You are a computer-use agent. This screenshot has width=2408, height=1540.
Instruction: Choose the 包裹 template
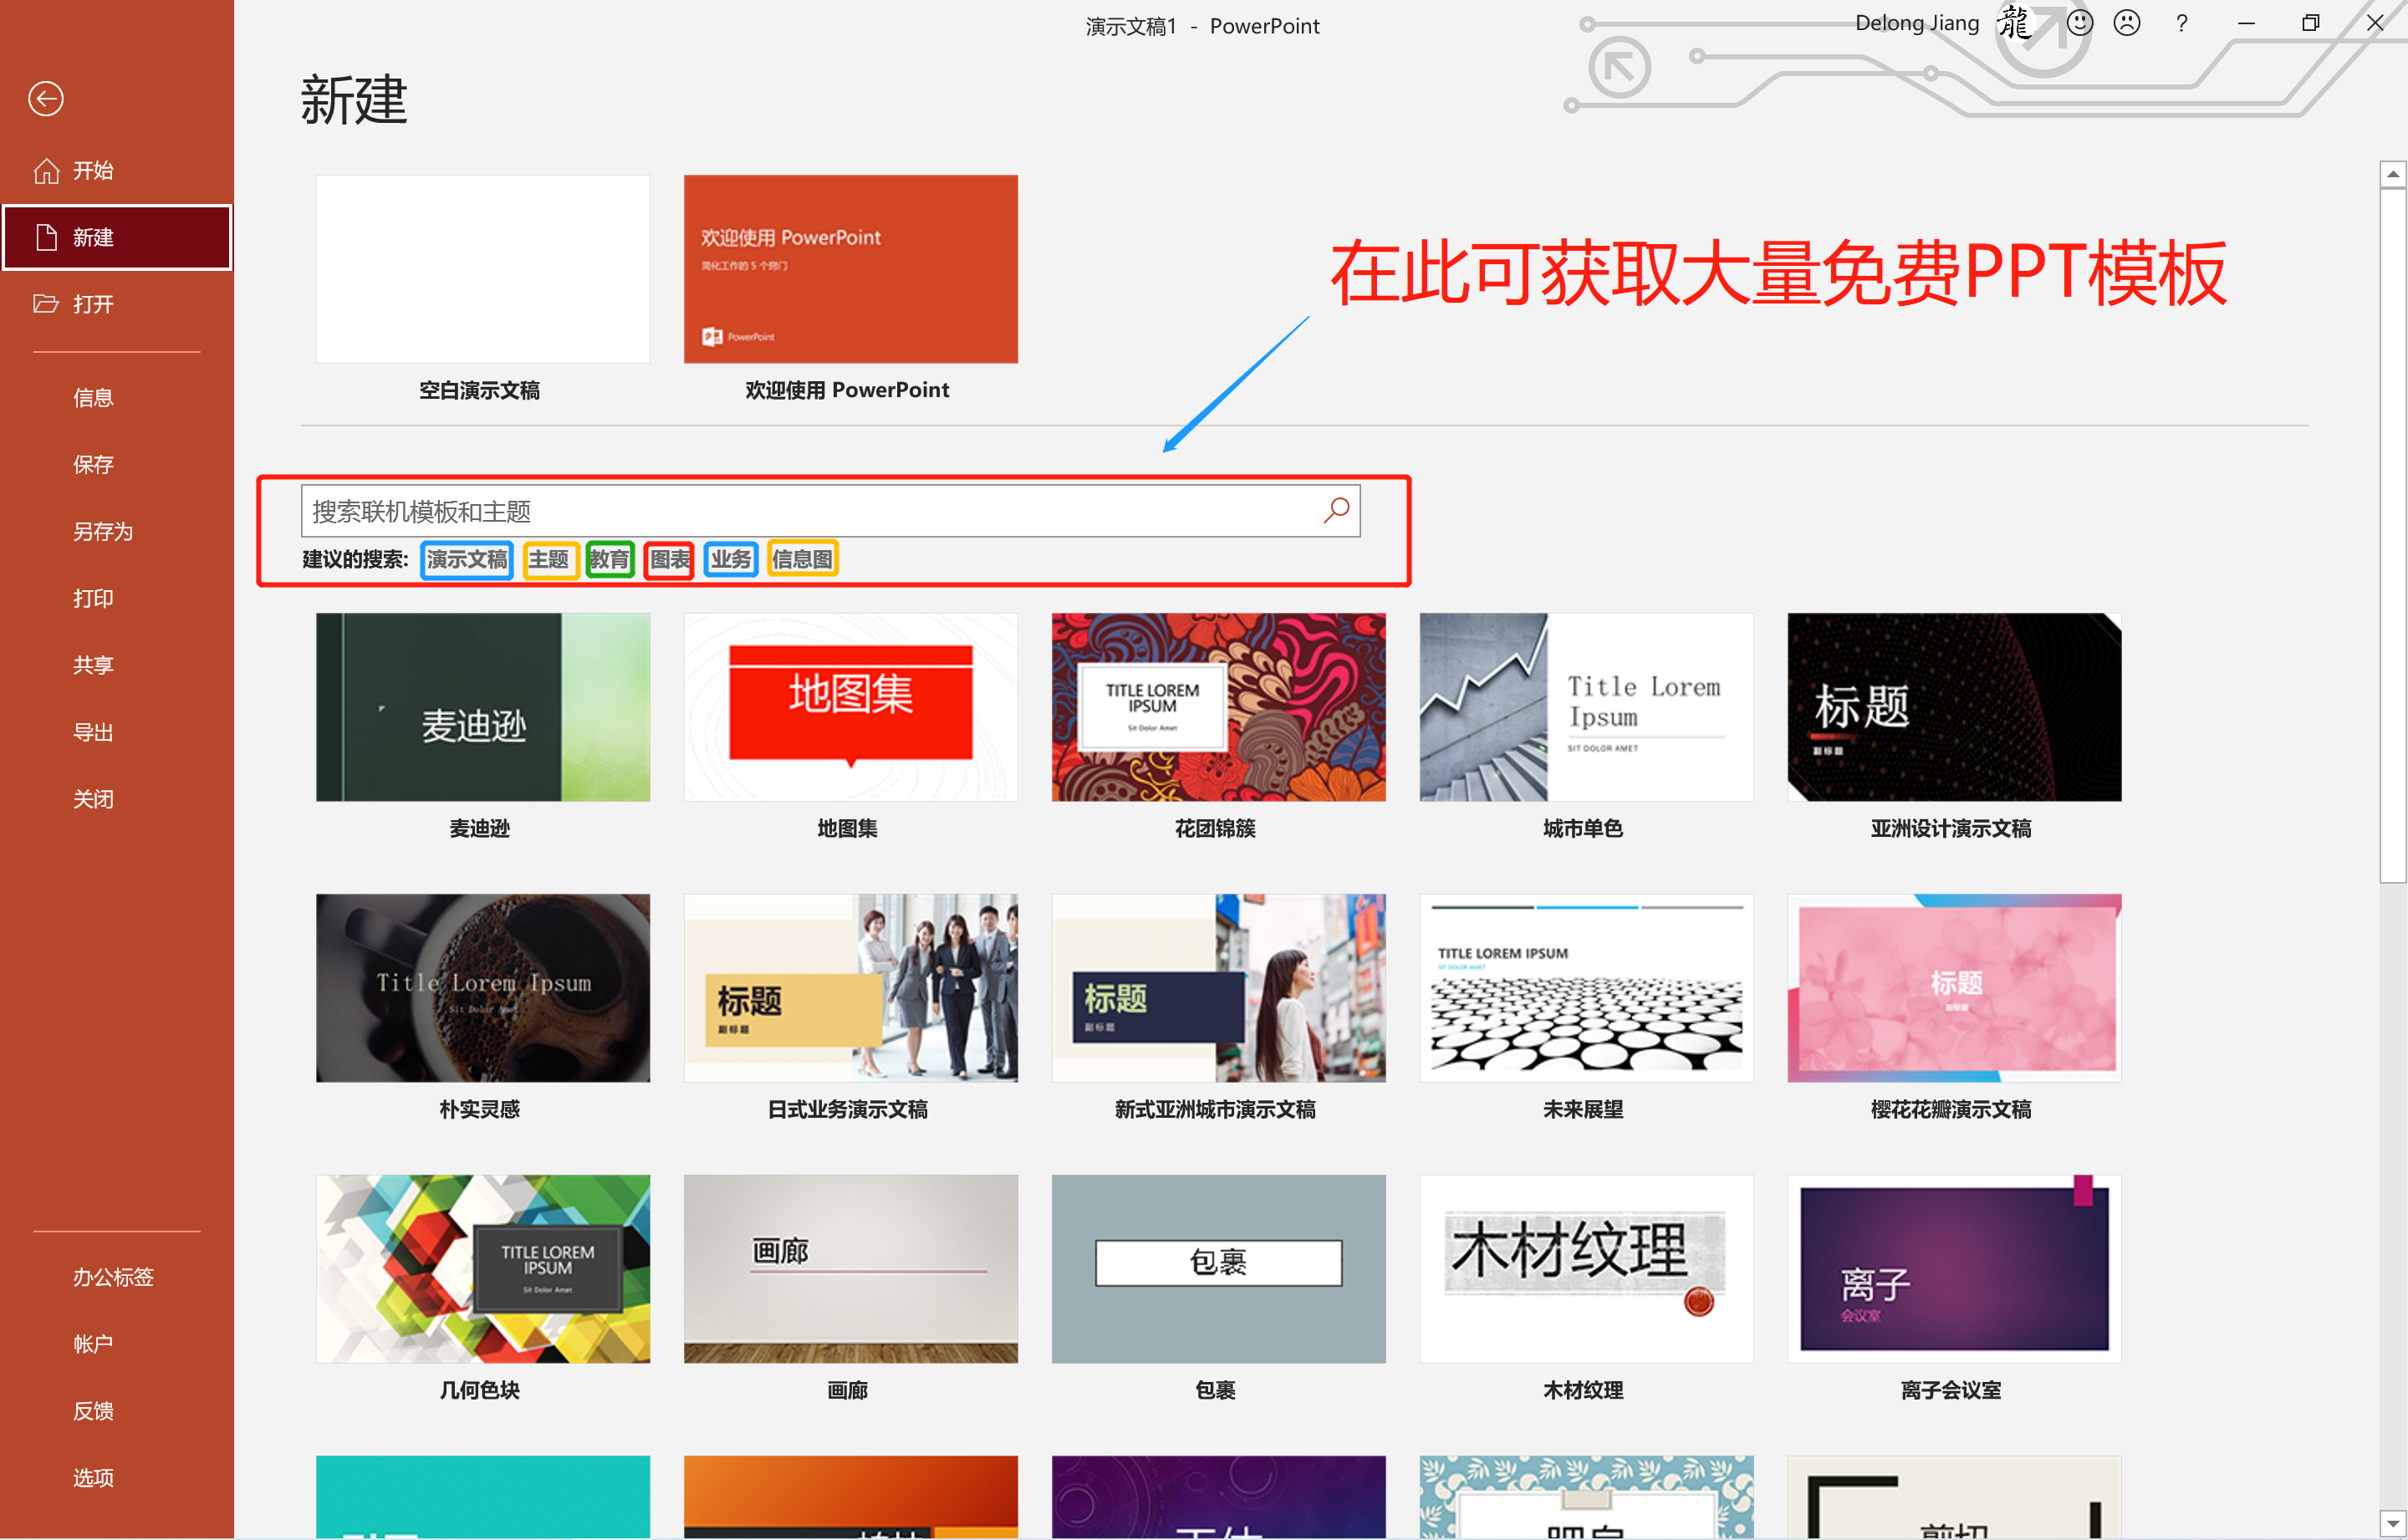(x=1219, y=1269)
